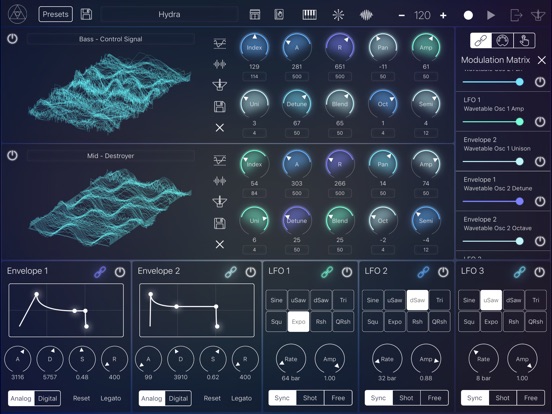Close the Modulation Matrix panel
This screenshot has width=552, height=414.
point(542,60)
